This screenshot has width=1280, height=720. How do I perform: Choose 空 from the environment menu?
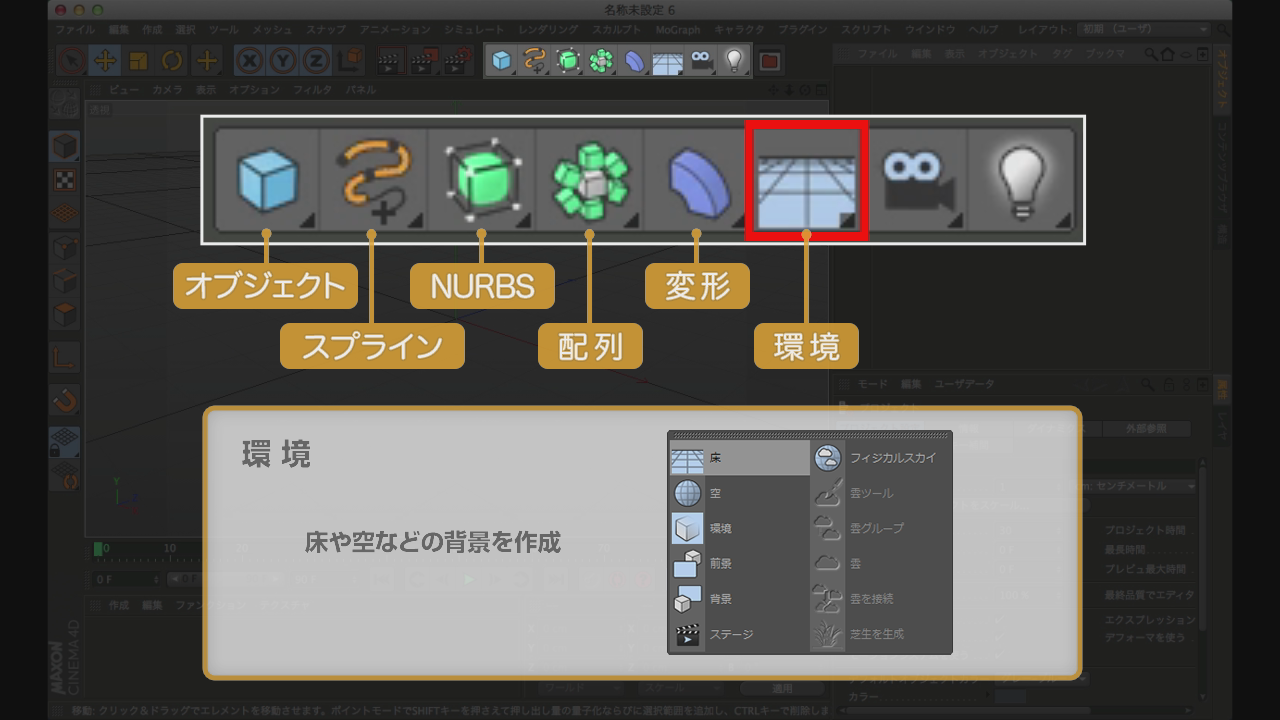pos(739,493)
